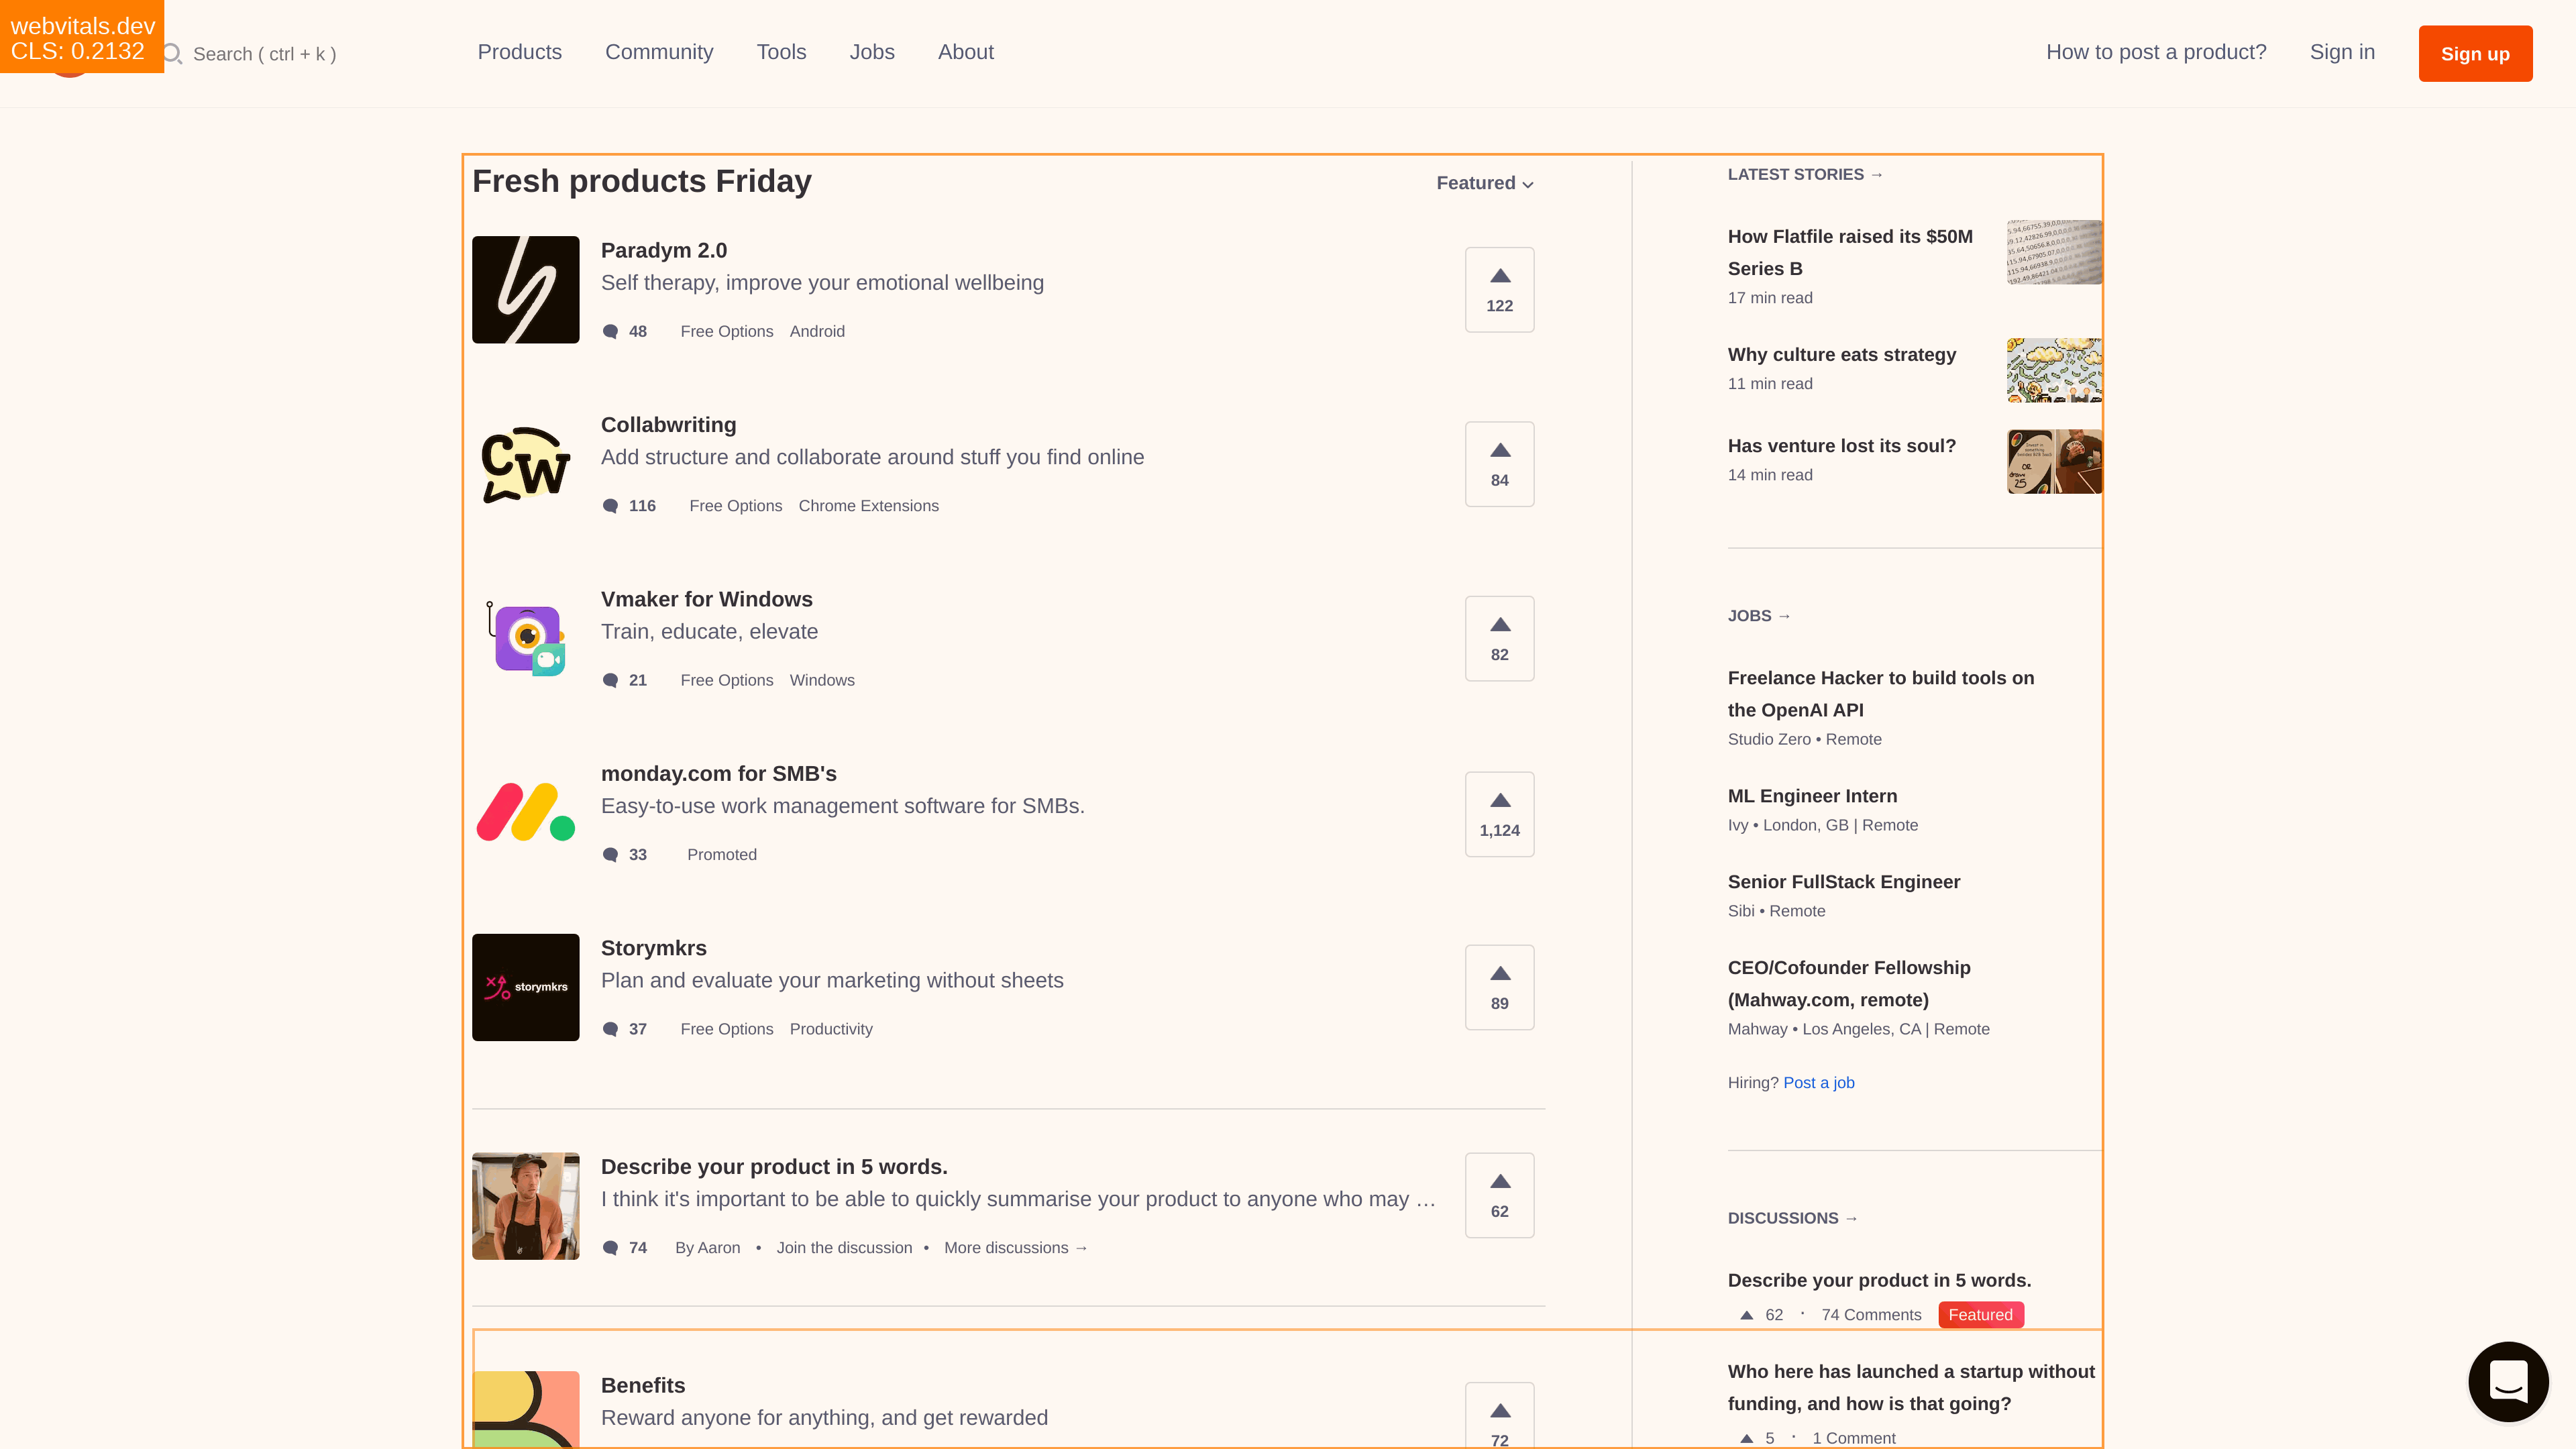Click the Sign in link

tap(2342, 52)
